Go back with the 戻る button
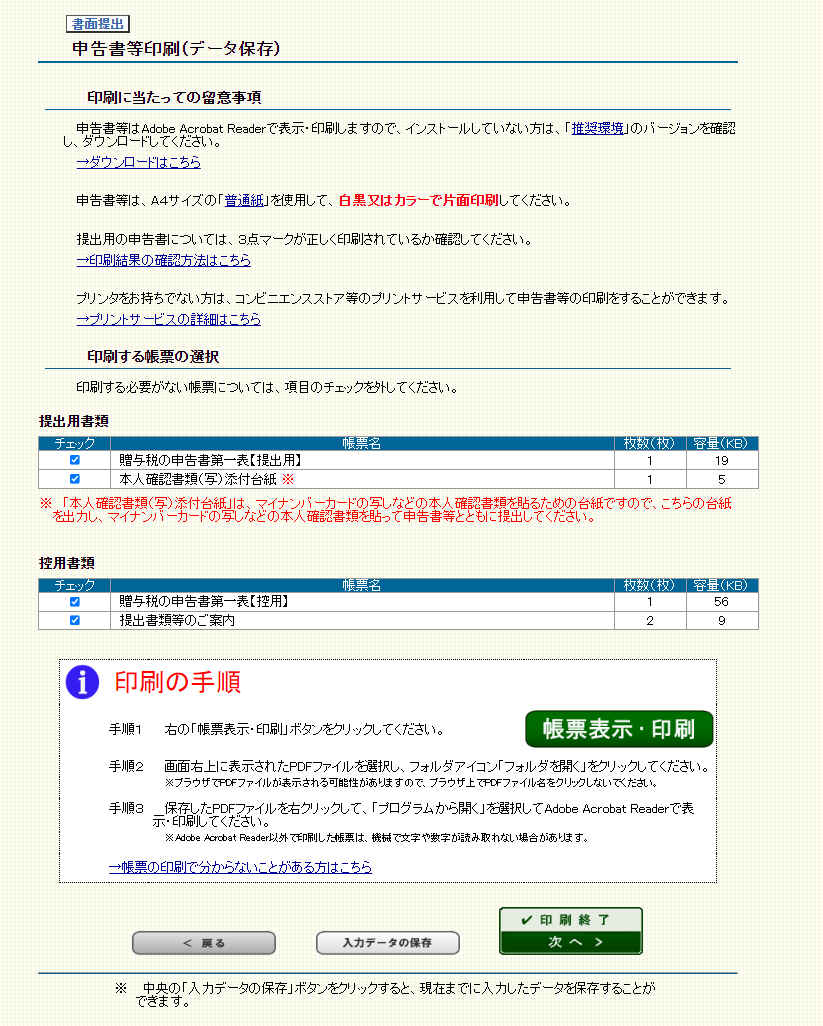823x1026 pixels. 203,943
